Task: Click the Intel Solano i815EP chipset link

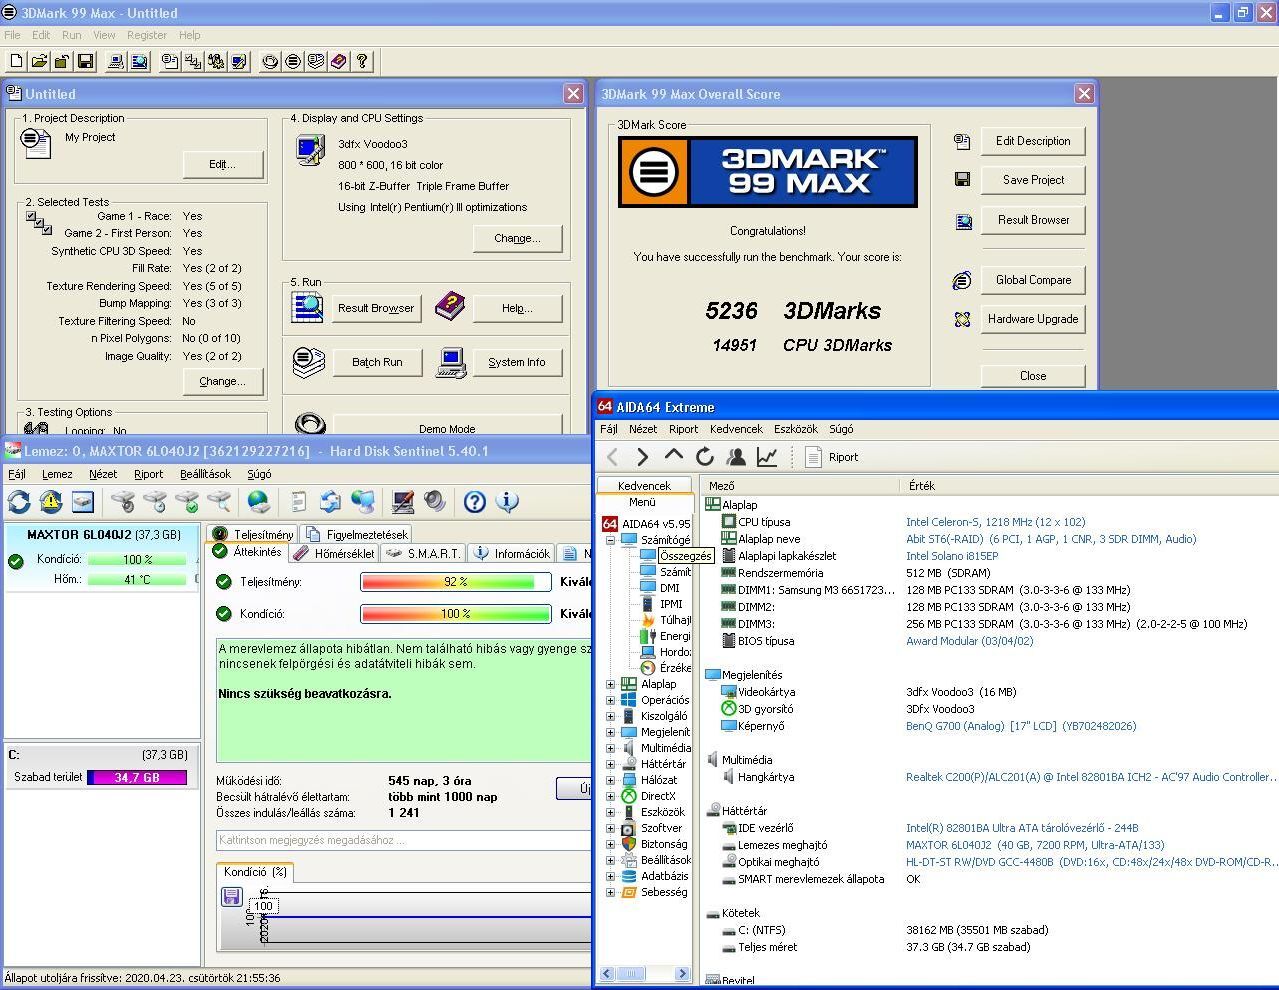Action: [952, 556]
